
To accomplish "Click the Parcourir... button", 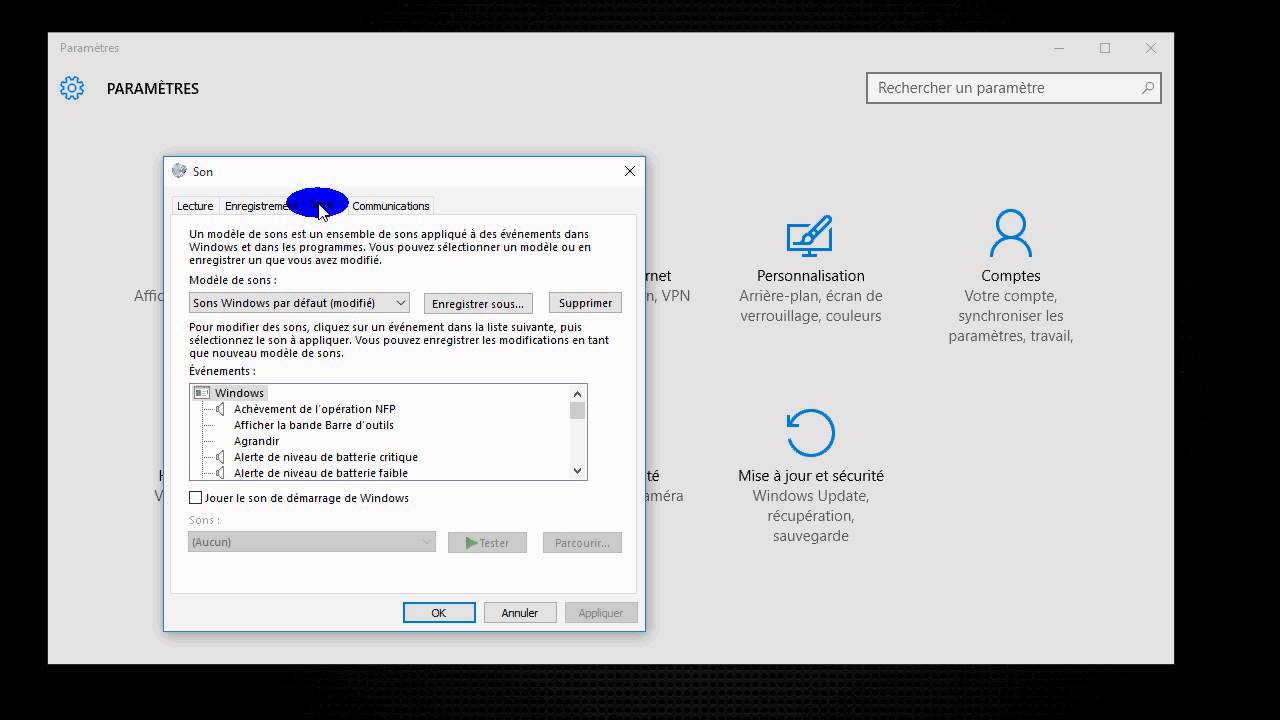I will 582,543.
